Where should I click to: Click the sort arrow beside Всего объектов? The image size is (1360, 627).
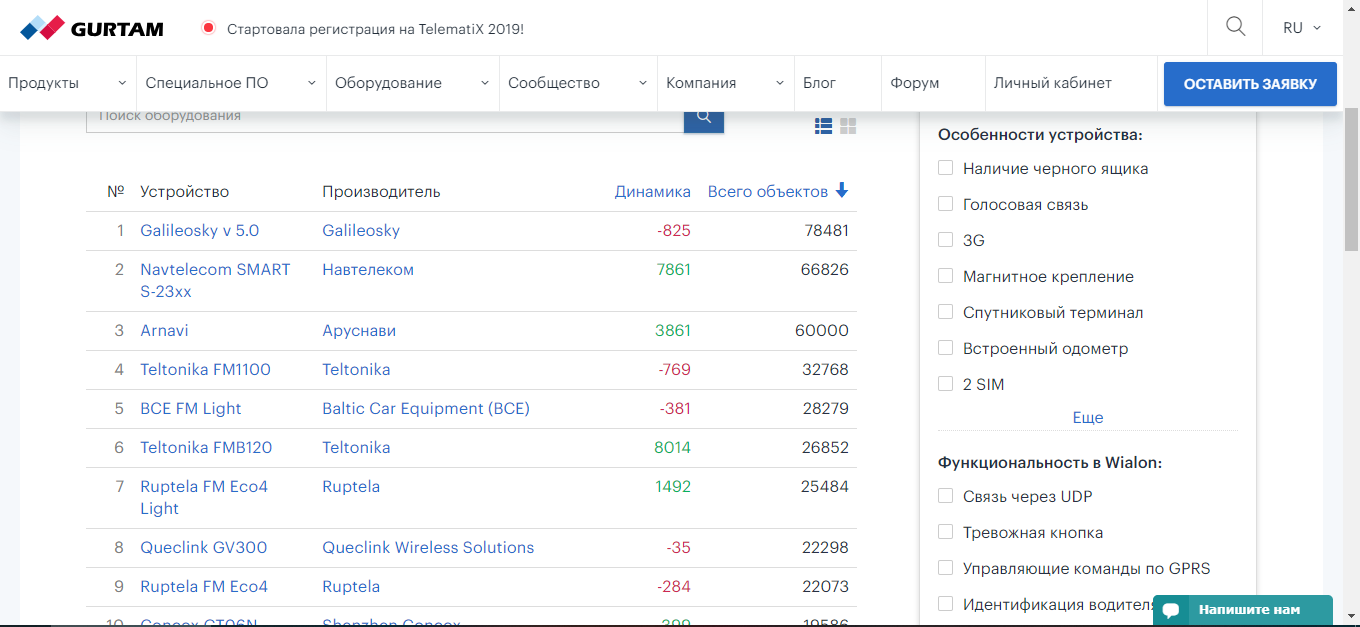click(x=842, y=191)
